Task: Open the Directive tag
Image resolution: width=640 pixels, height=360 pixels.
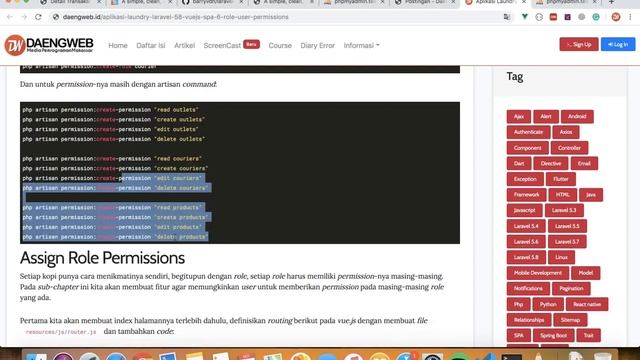Action: coord(551,163)
